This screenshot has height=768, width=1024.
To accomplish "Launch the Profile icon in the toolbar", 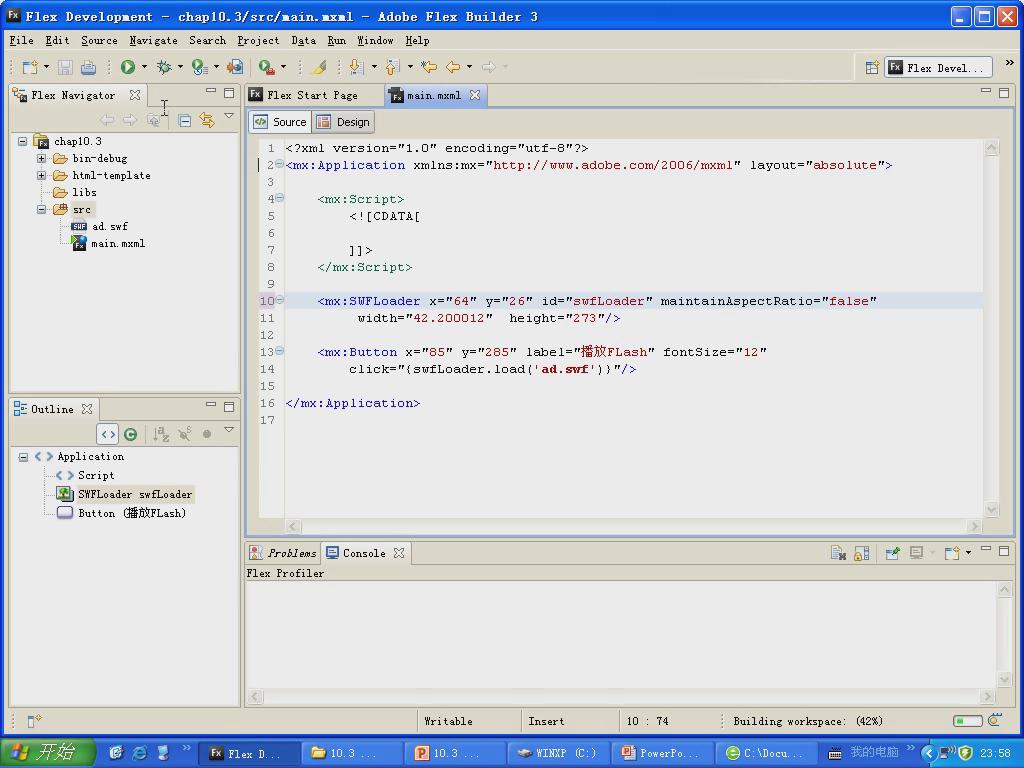I will (x=199, y=67).
